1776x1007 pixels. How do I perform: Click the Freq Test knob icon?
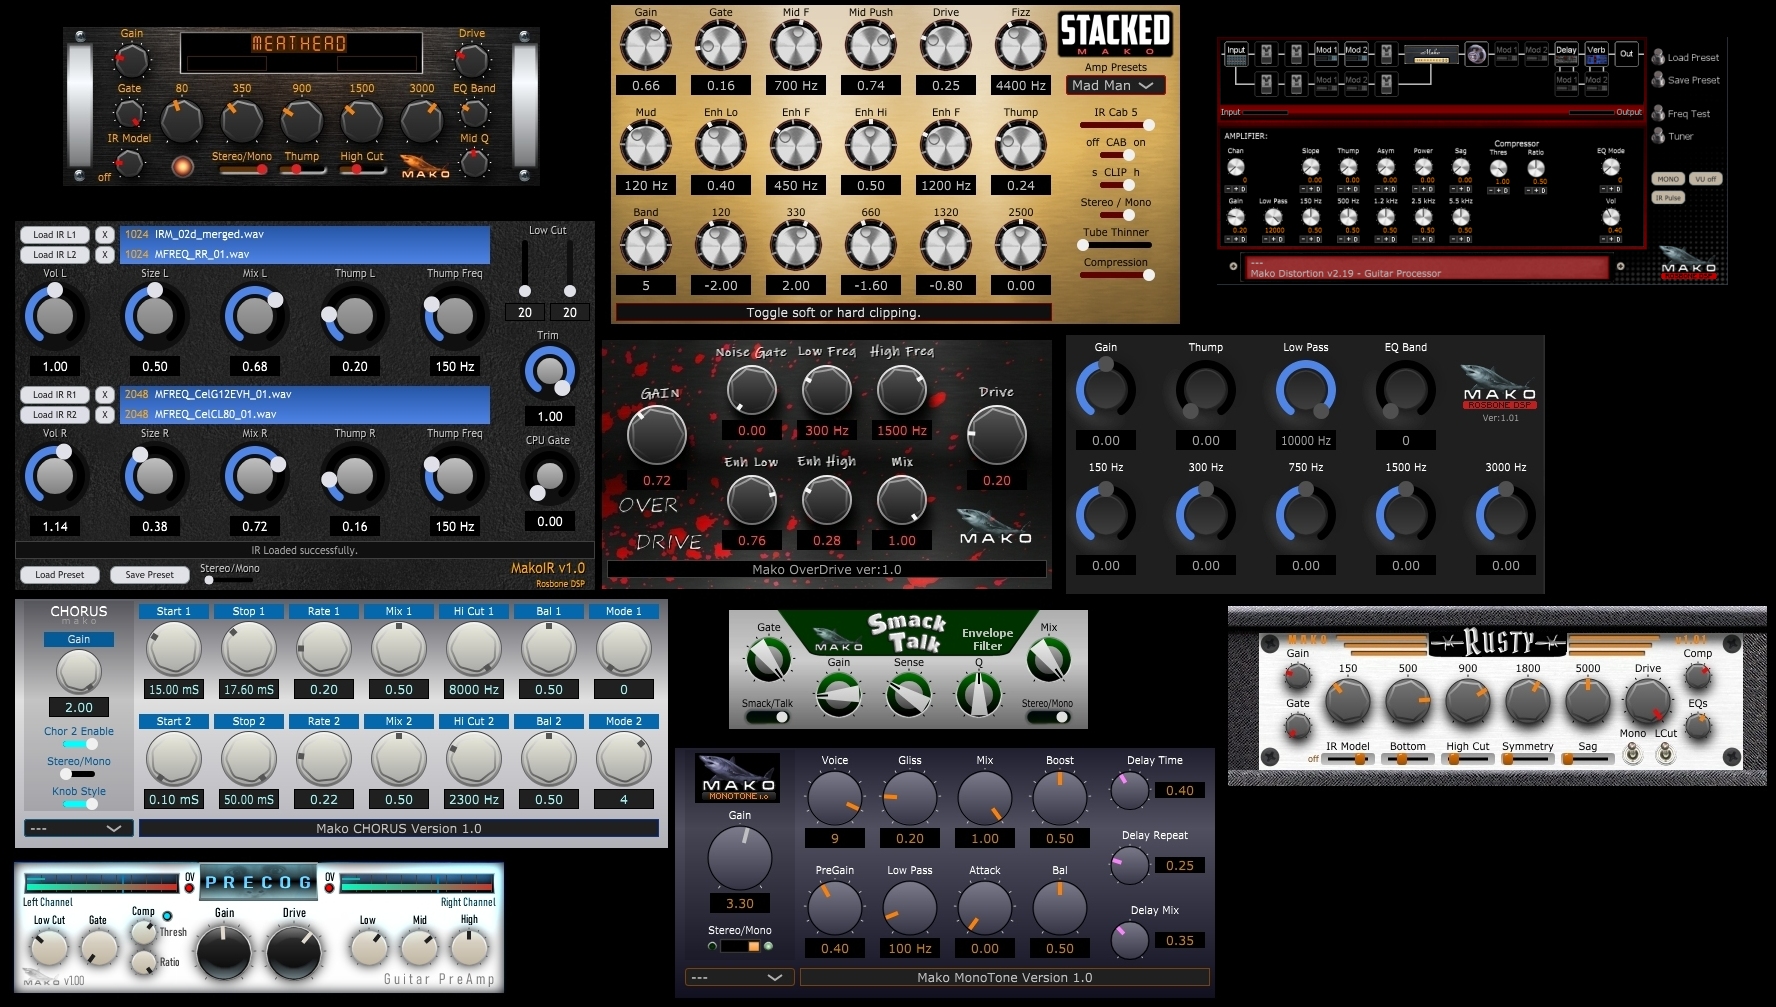click(1658, 113)
